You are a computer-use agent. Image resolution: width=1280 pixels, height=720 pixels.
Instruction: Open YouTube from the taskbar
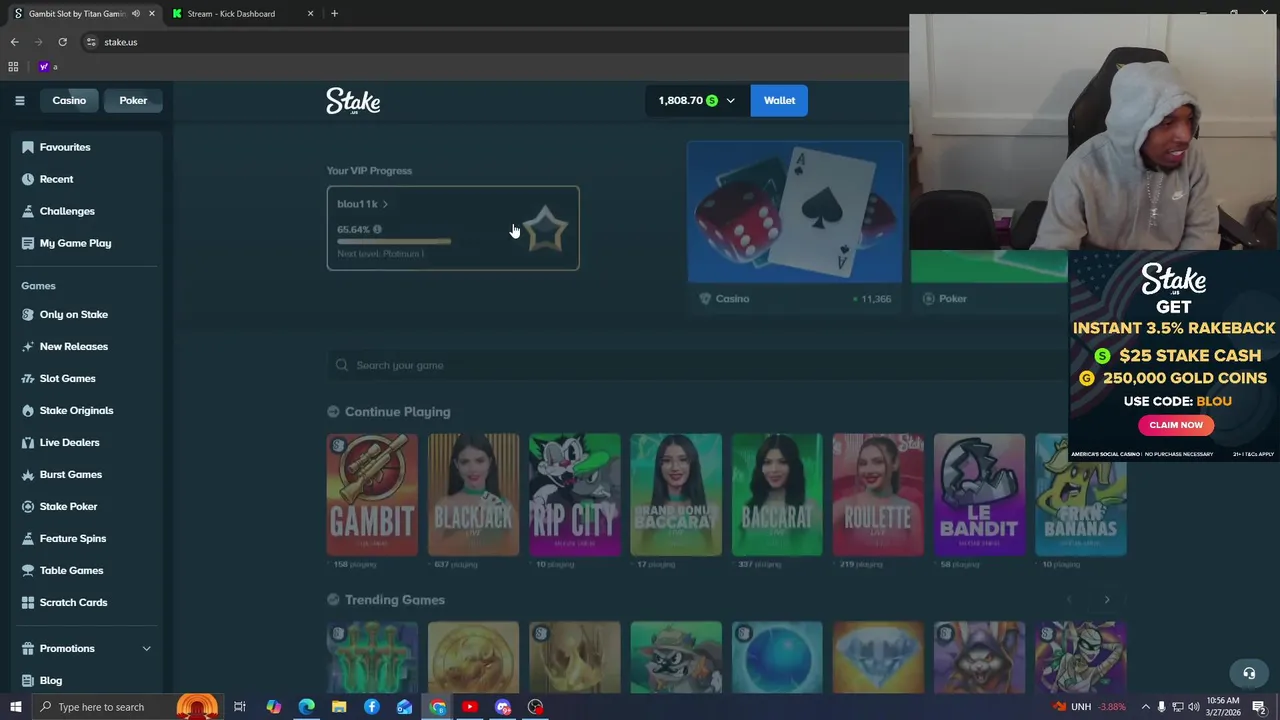coord(470,707)
